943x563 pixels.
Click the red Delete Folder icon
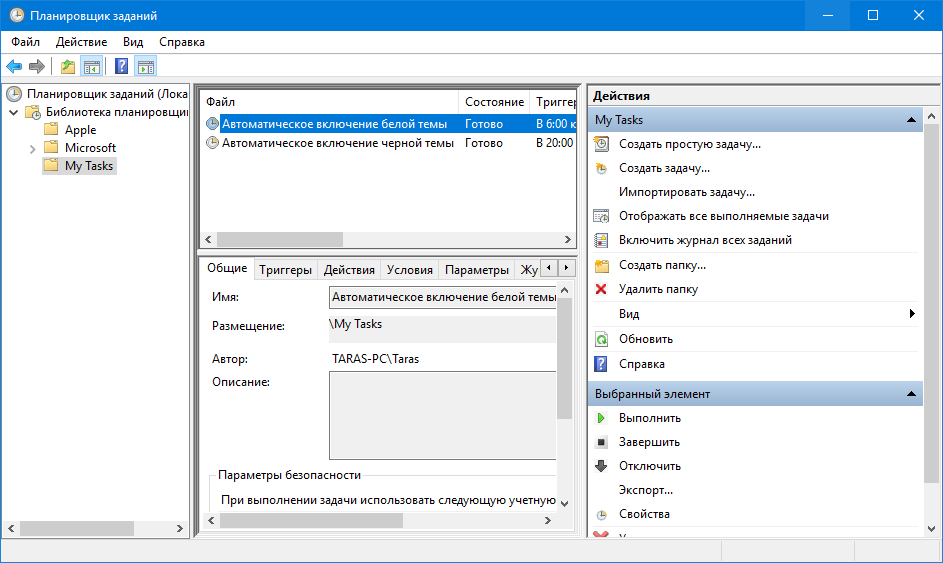click(601, 289)
